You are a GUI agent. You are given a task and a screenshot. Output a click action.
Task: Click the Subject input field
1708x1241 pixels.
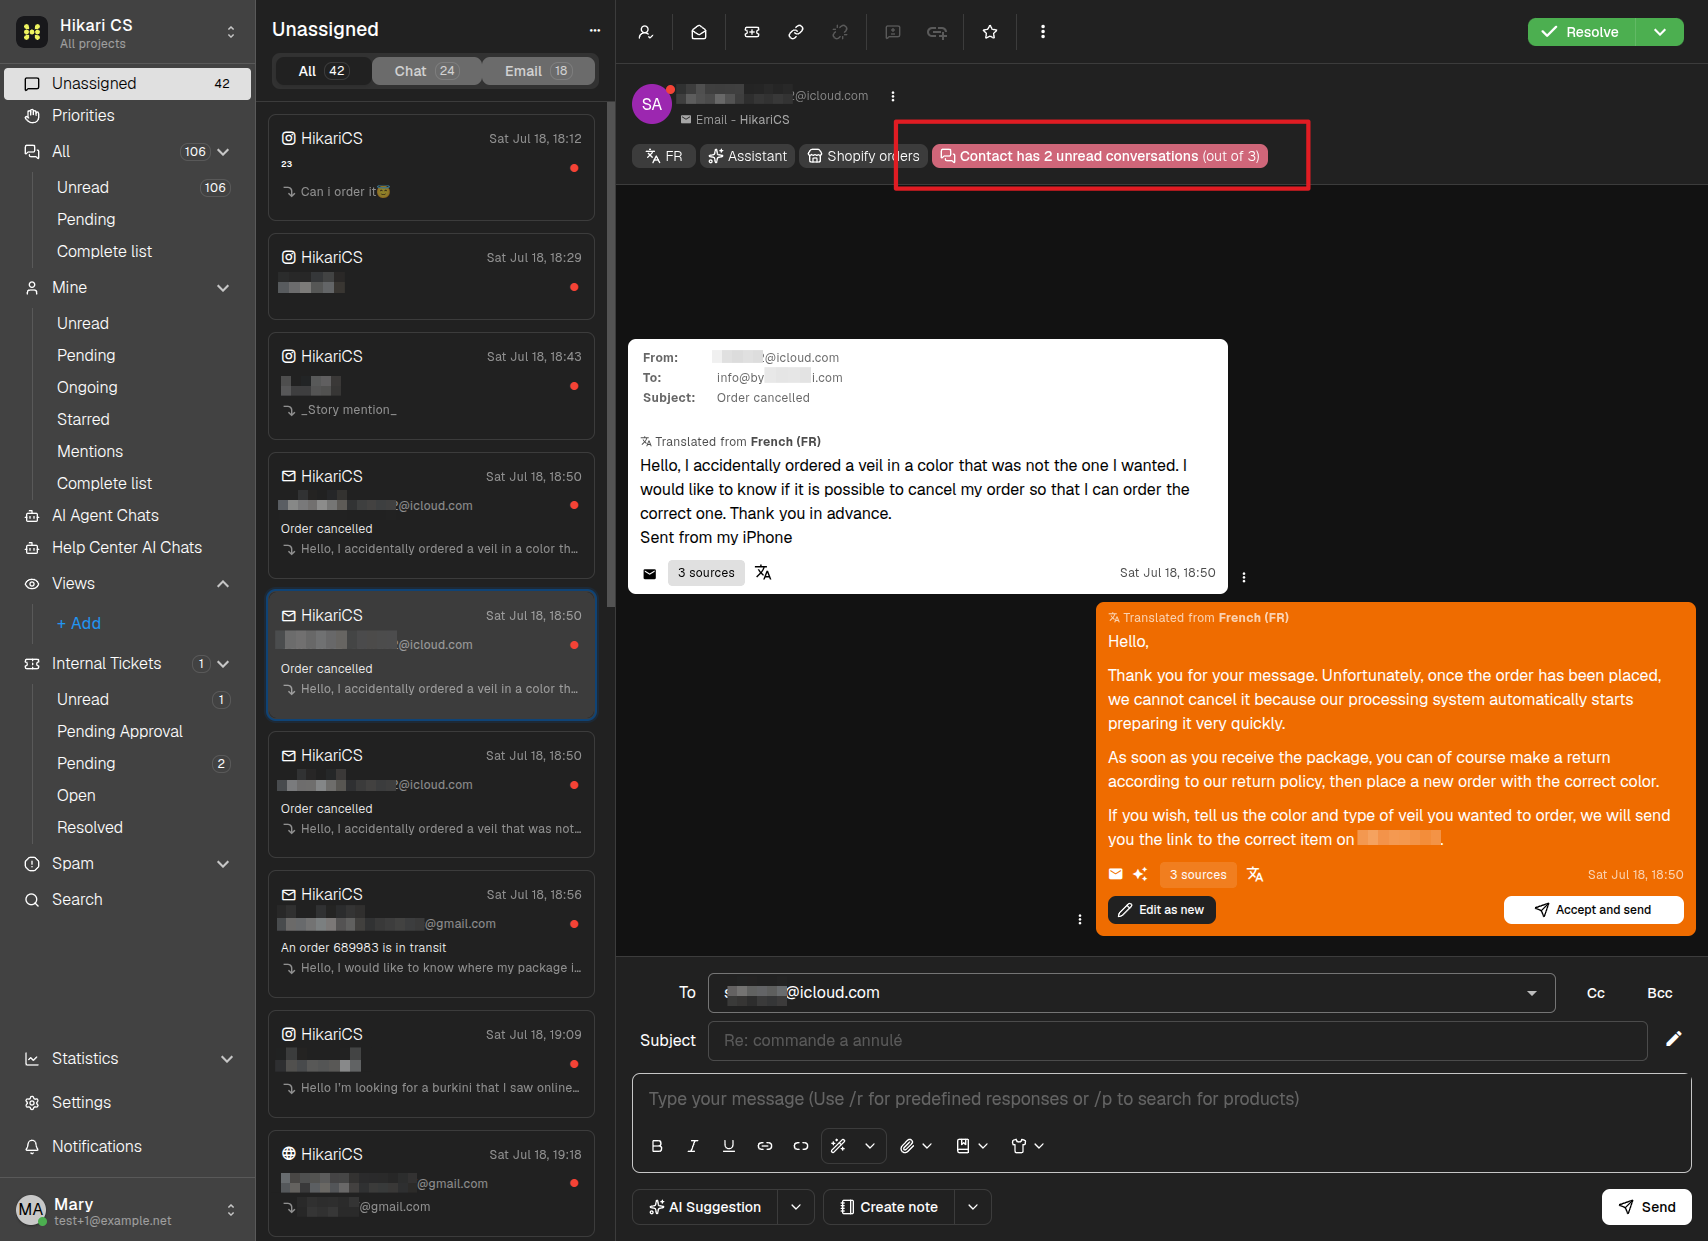tap(1177, 1041)
